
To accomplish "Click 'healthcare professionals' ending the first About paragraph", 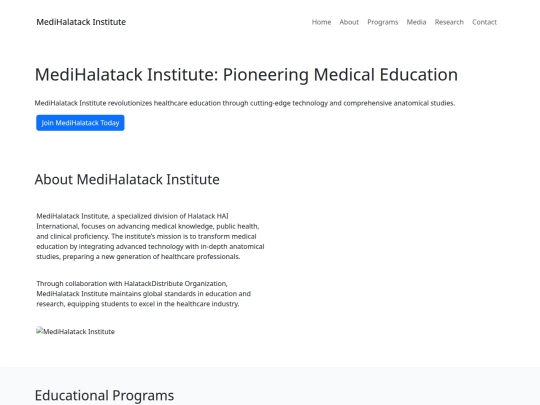I will [200, 257].
